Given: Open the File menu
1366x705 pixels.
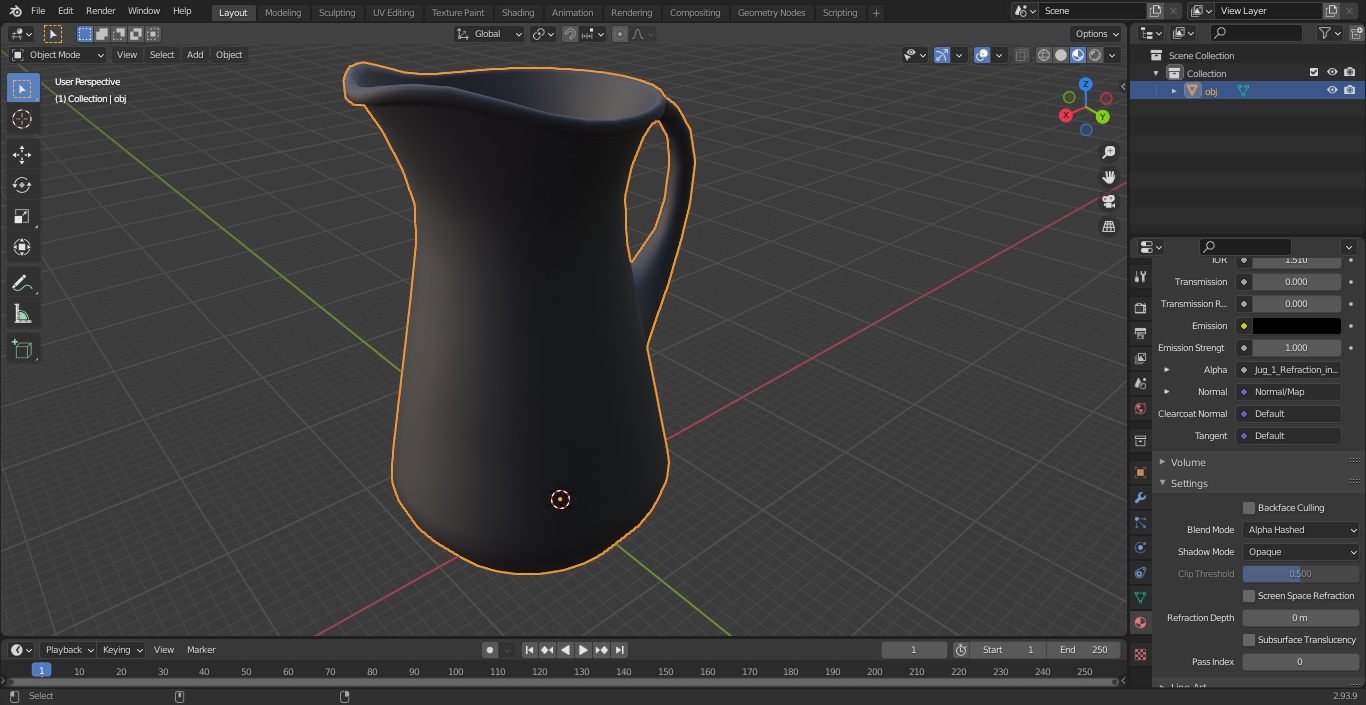Looking at the screenshot, I should point(38,11).
